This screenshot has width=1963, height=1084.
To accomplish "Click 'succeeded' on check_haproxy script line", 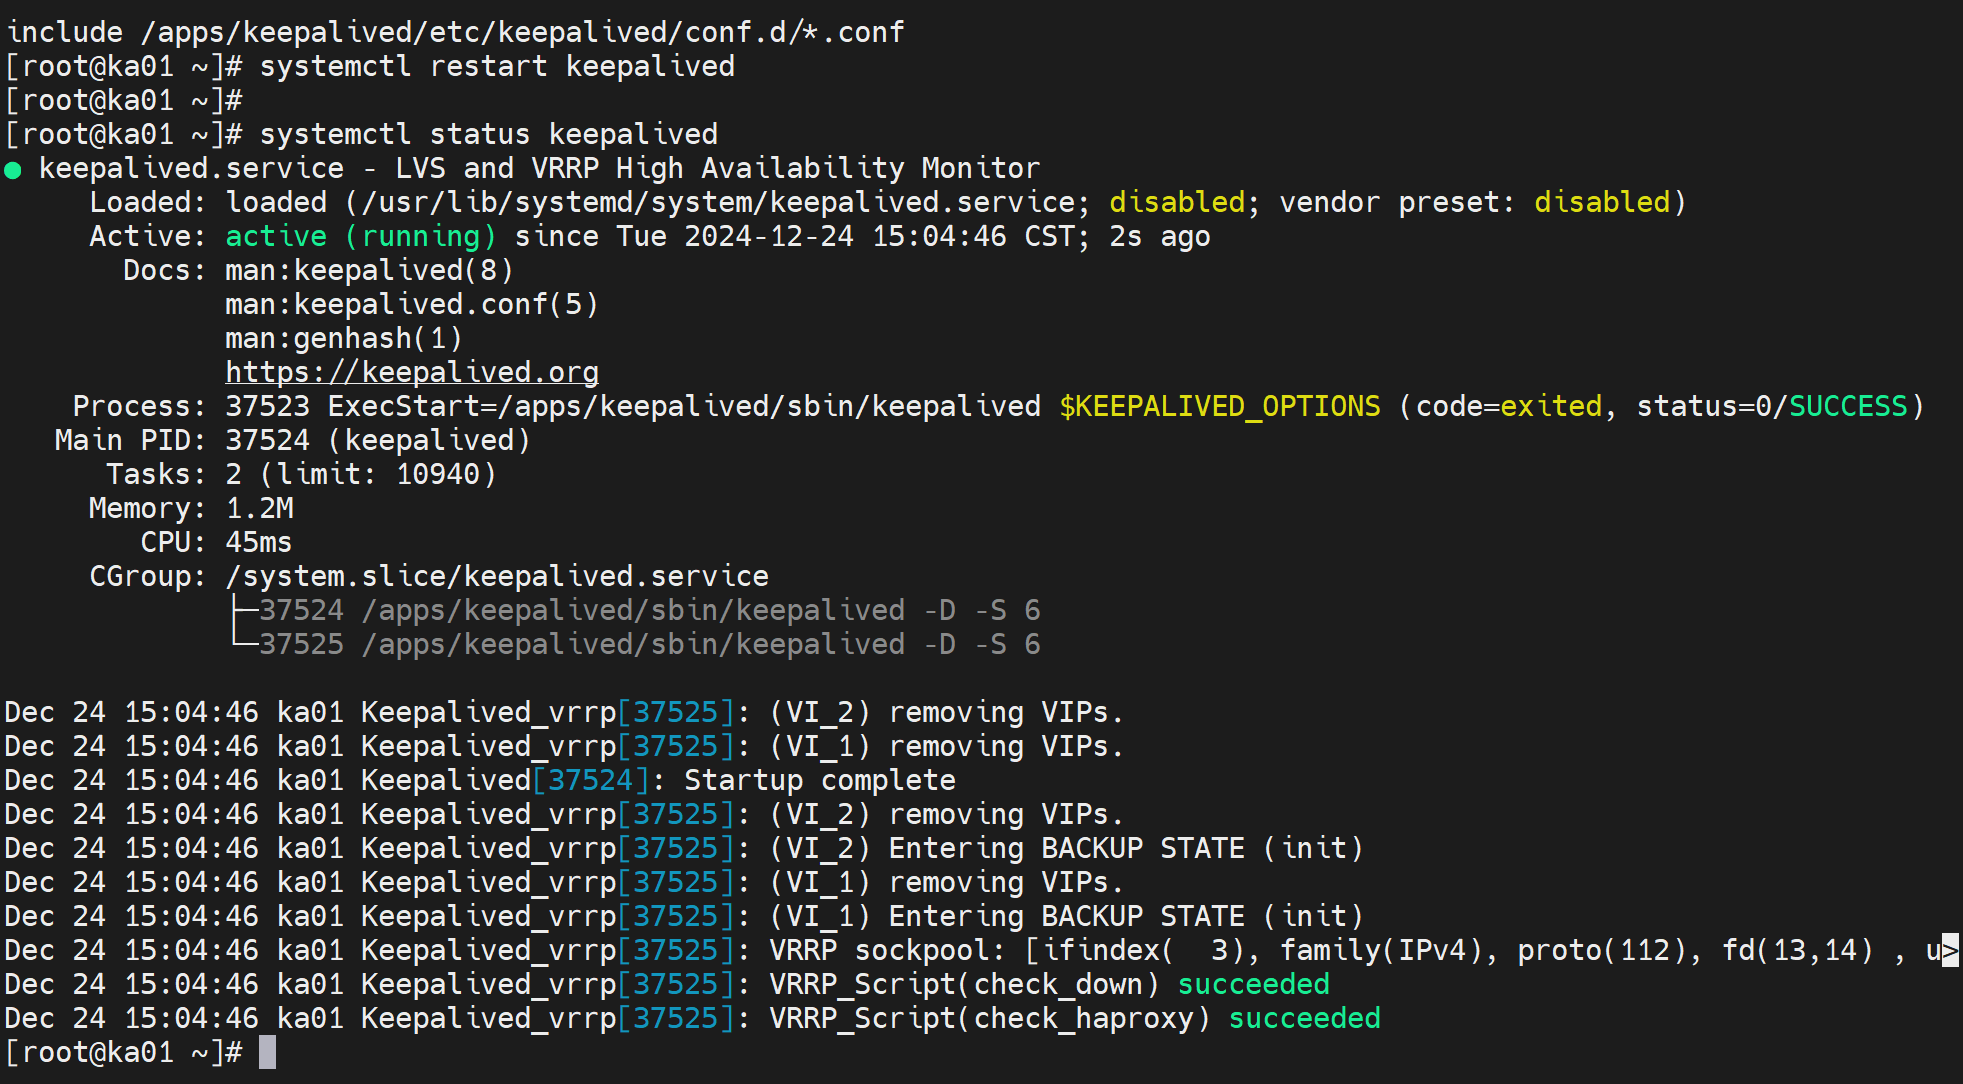I will tap(1304, 1018).
